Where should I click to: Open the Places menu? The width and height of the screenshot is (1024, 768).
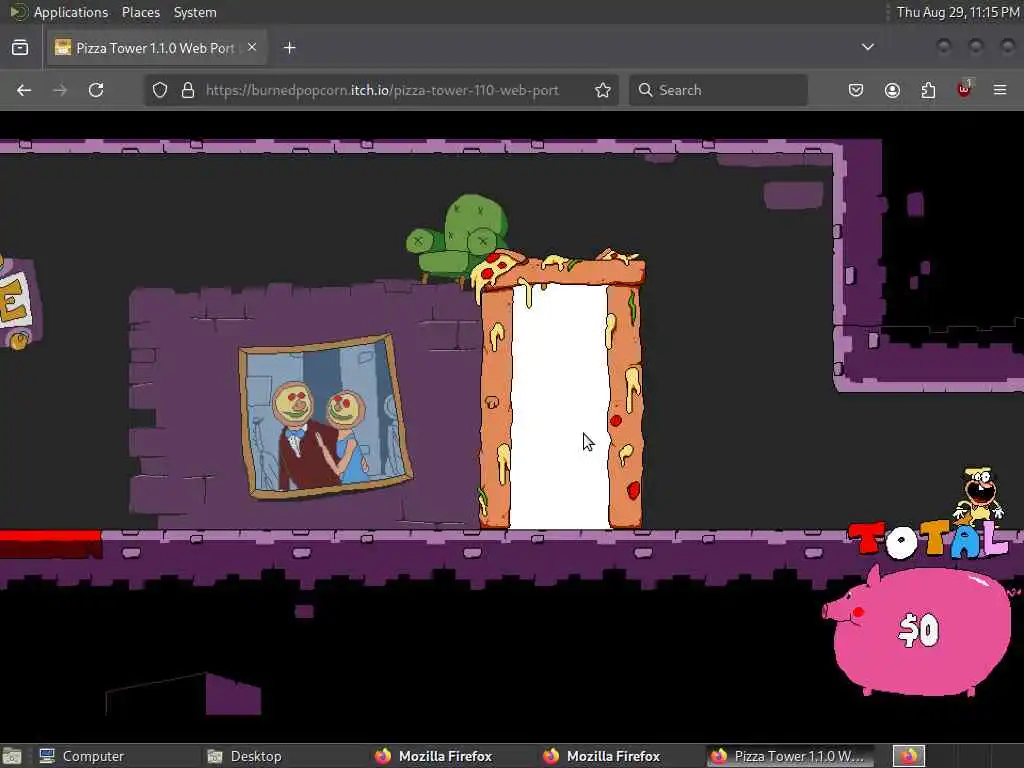[140, 12]
